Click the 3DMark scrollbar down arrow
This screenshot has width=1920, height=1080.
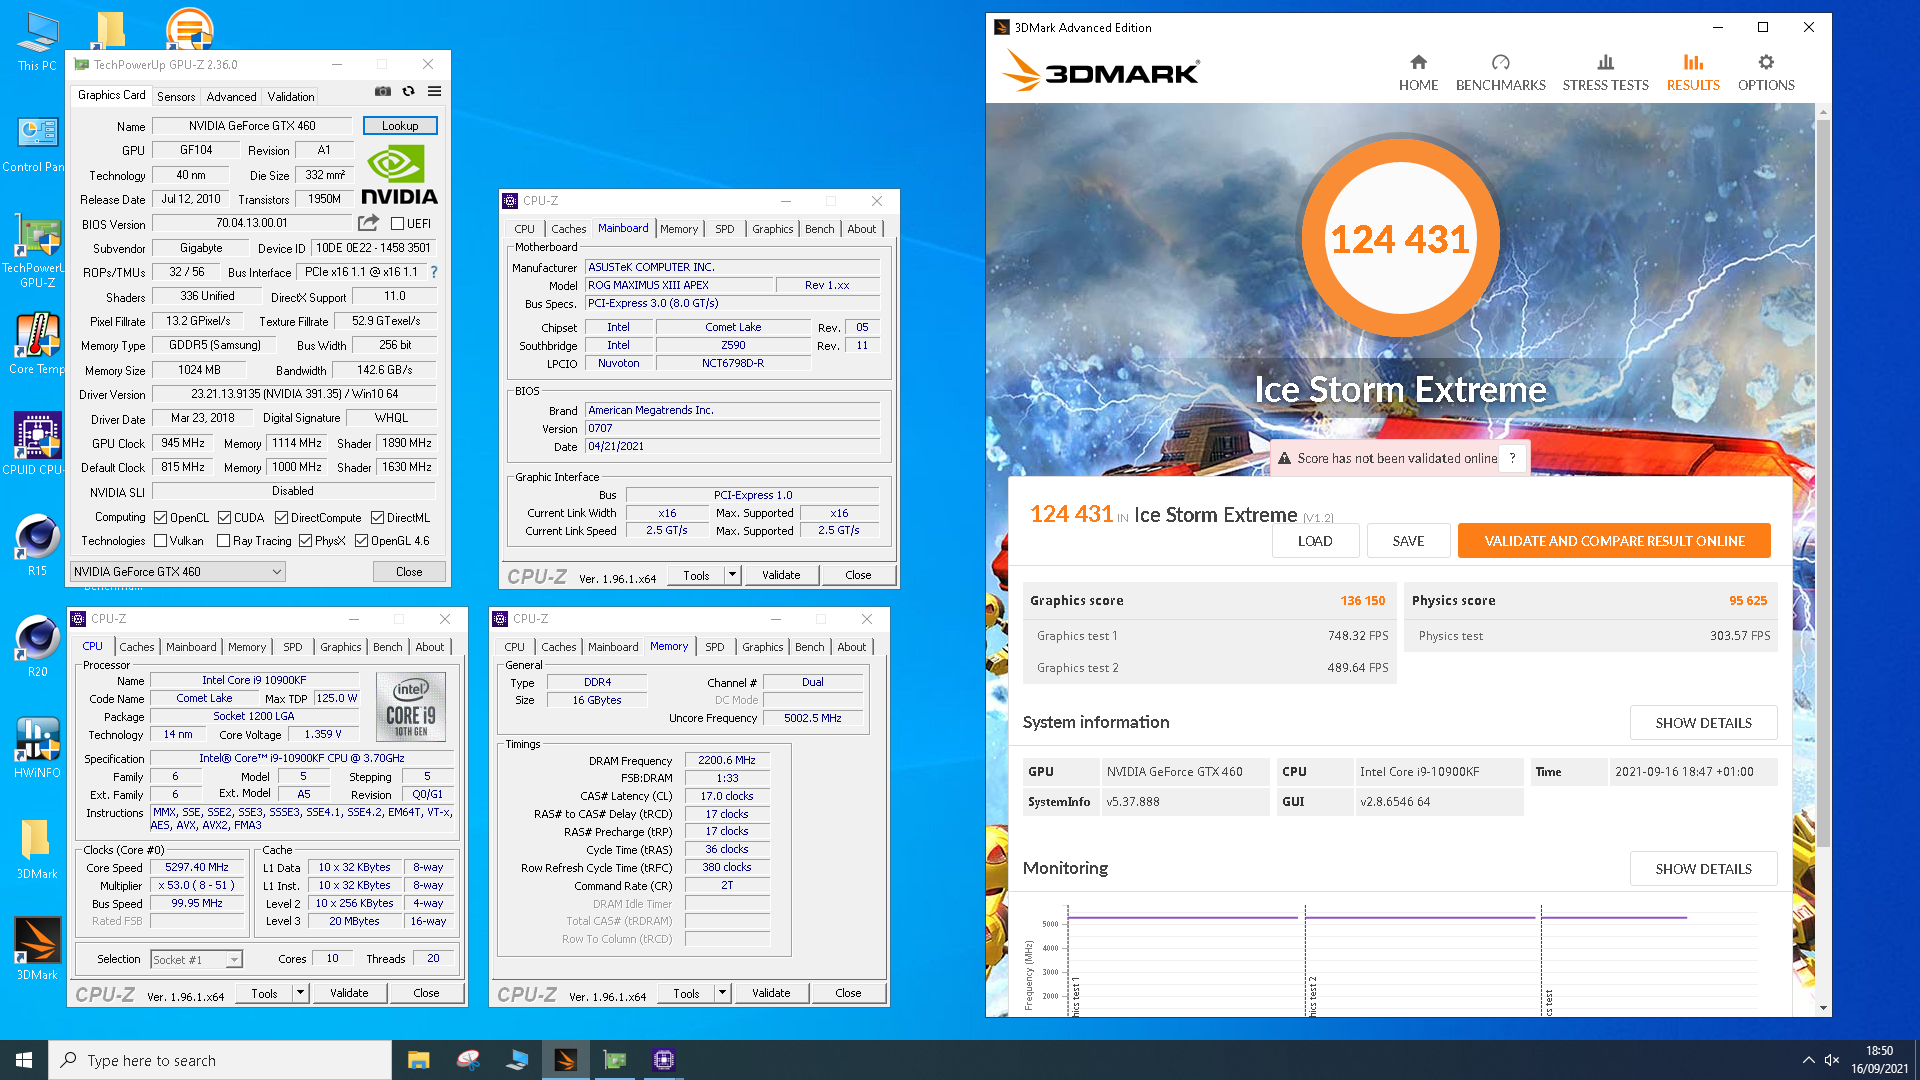pyautogui.click(x=1823, y=1008)
